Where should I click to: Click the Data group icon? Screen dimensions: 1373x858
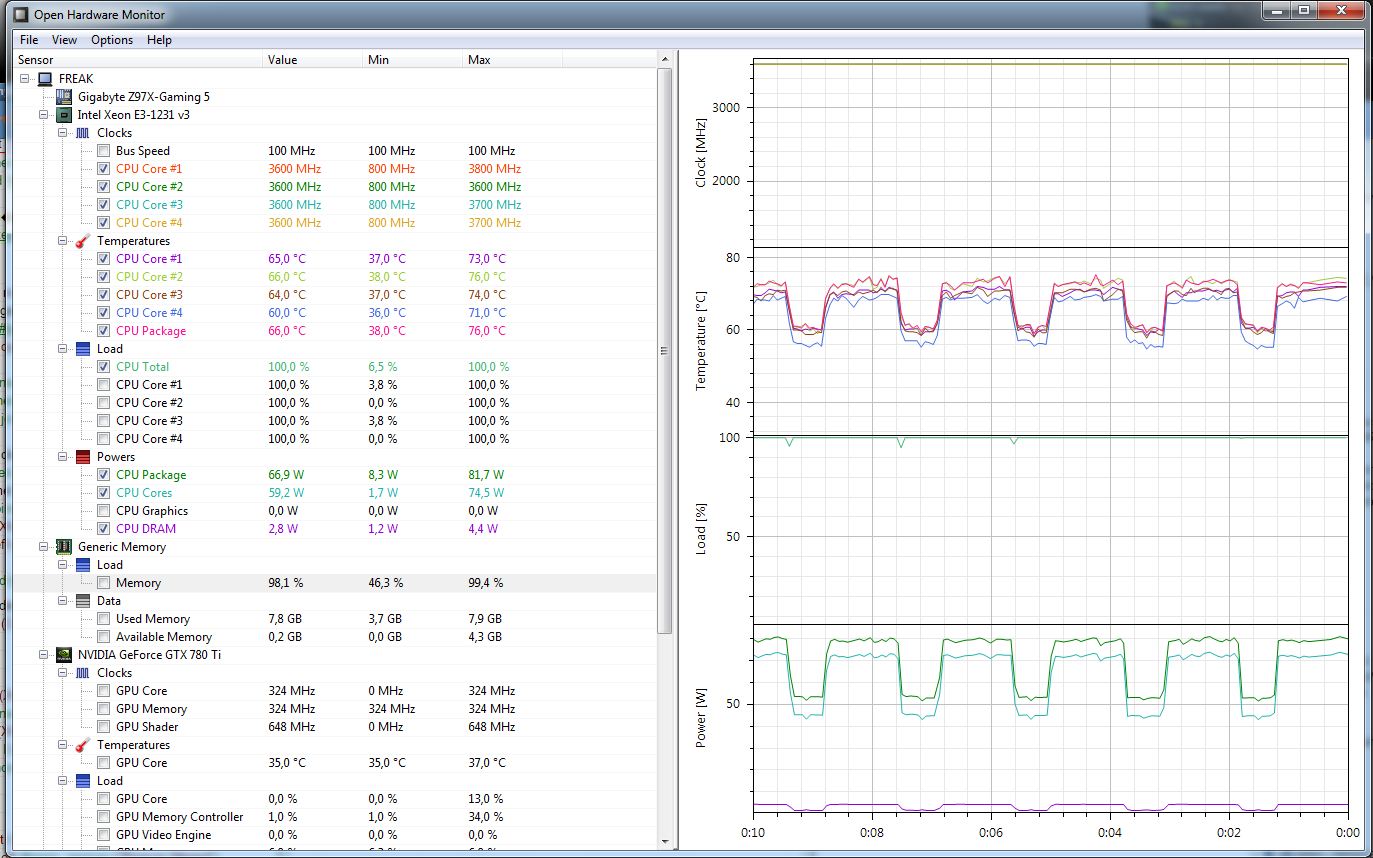[x=83, y=601]
